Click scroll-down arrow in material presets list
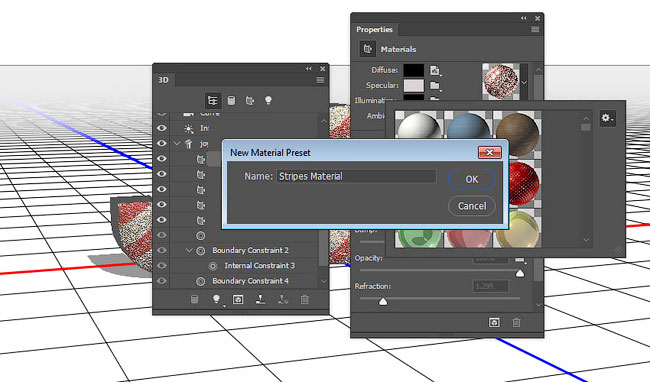This screenshot has width=650, height=382. [586, 239]
